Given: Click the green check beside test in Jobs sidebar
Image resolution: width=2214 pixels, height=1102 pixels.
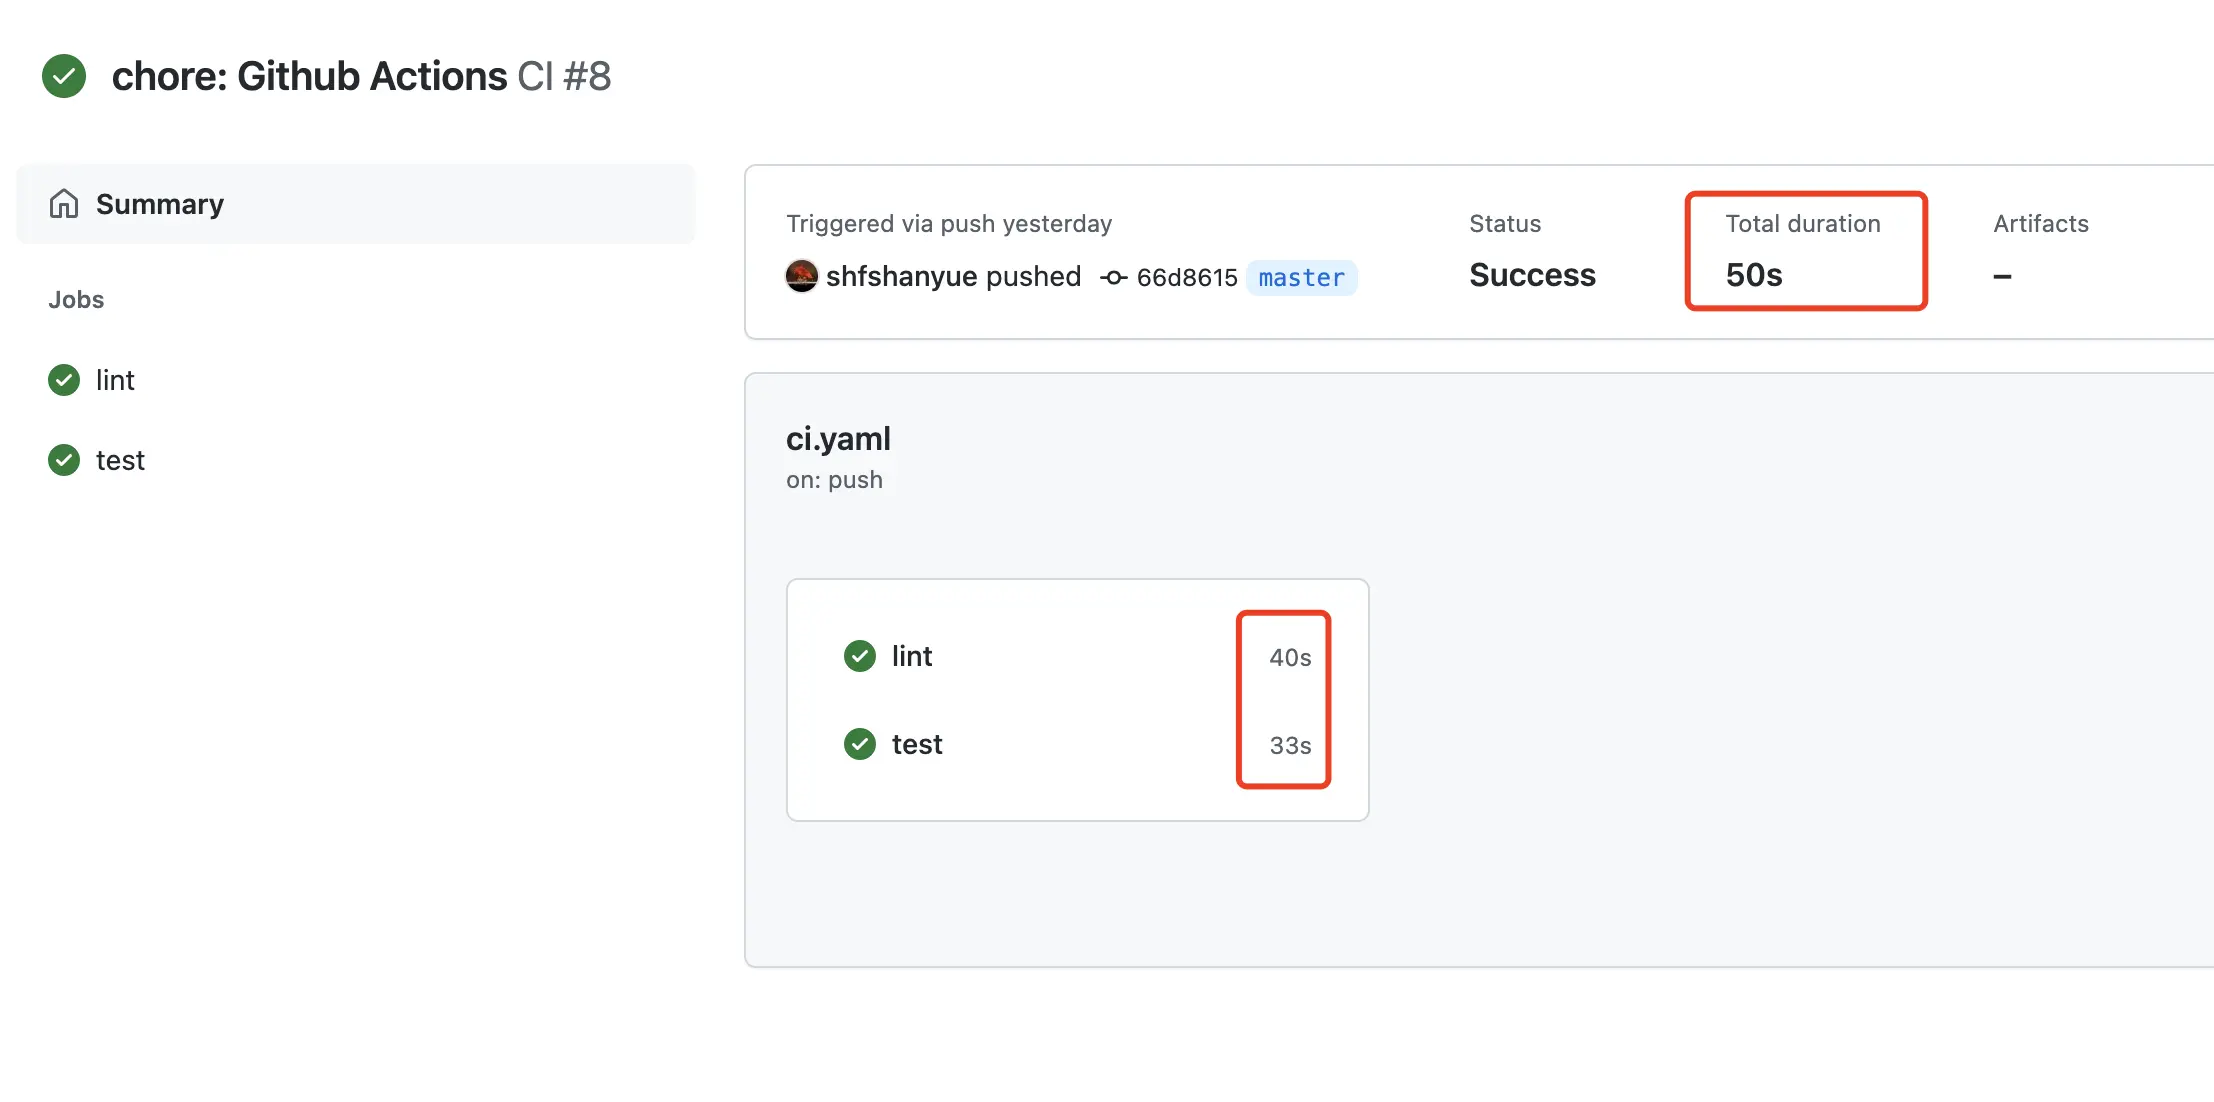Looking at the screenshot, I should click(x=64, y=460).
